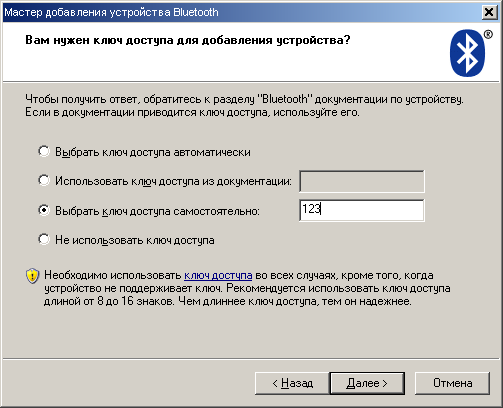Click the label text 'Не использовать ключ доступа'

tap(135, 240)
